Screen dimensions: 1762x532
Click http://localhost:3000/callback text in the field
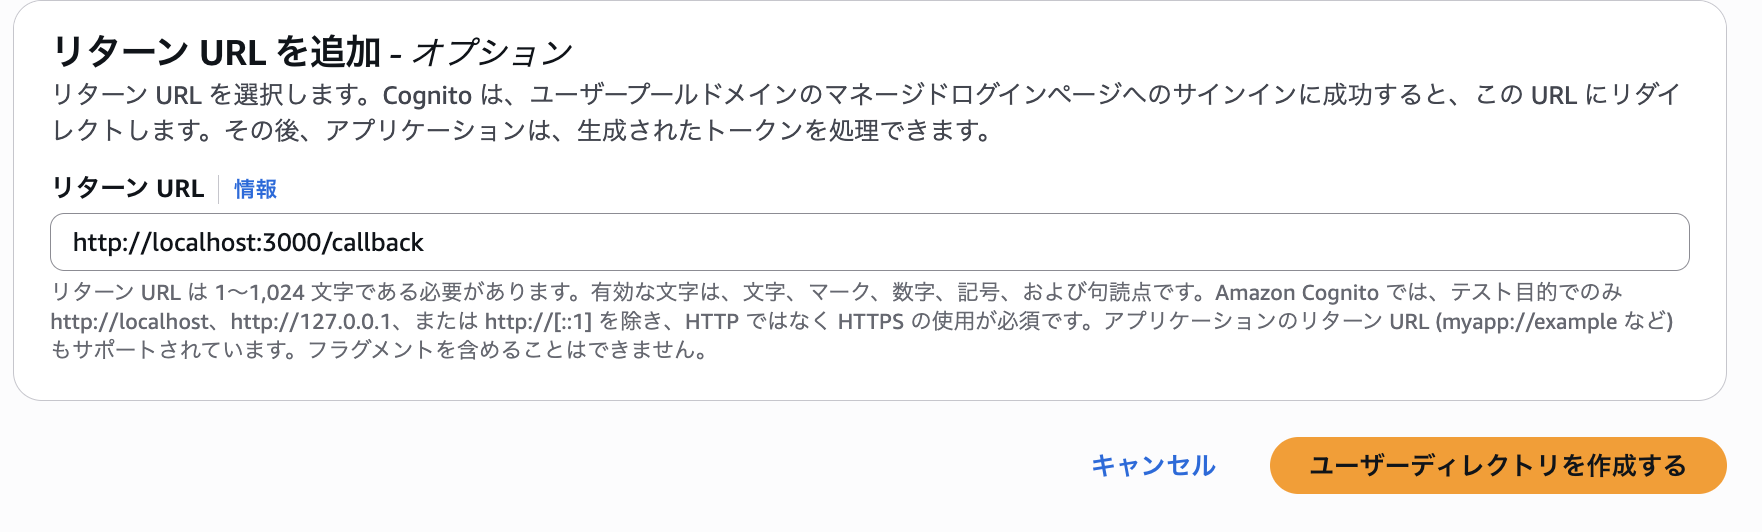[248, 243]
